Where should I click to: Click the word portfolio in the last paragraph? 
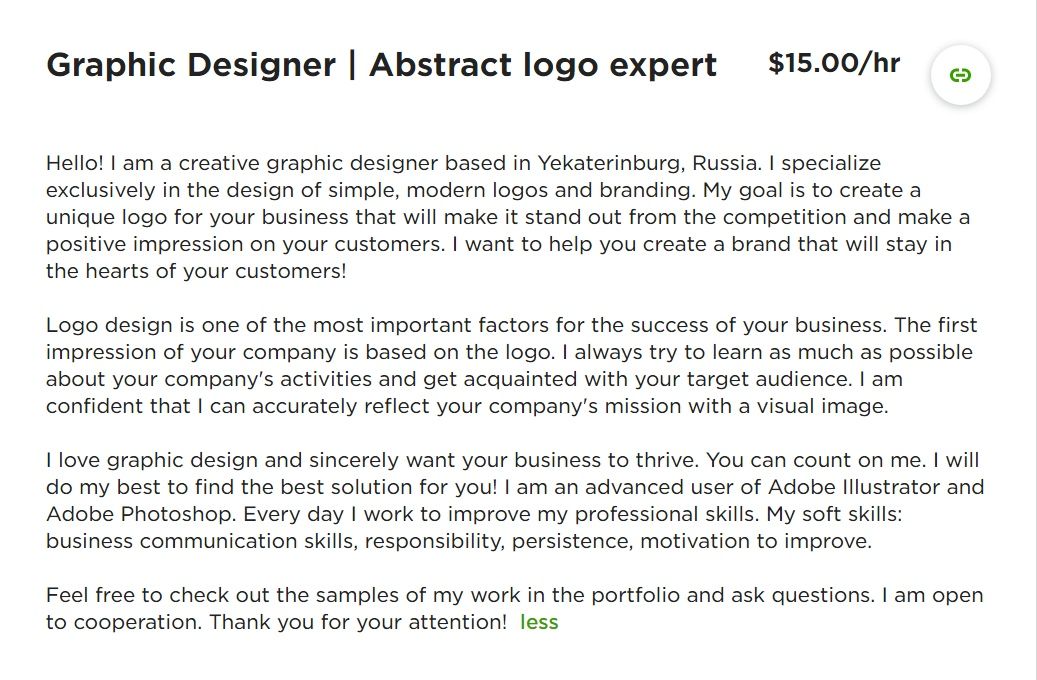pyautogui.click(x=635, y=595)
